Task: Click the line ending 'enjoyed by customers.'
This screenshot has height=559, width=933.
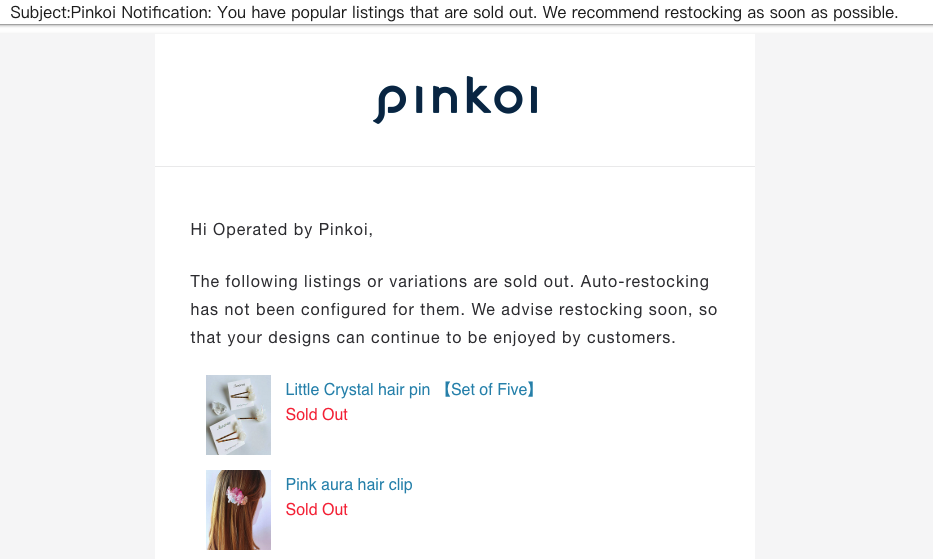Action: [x=433, y=338]
